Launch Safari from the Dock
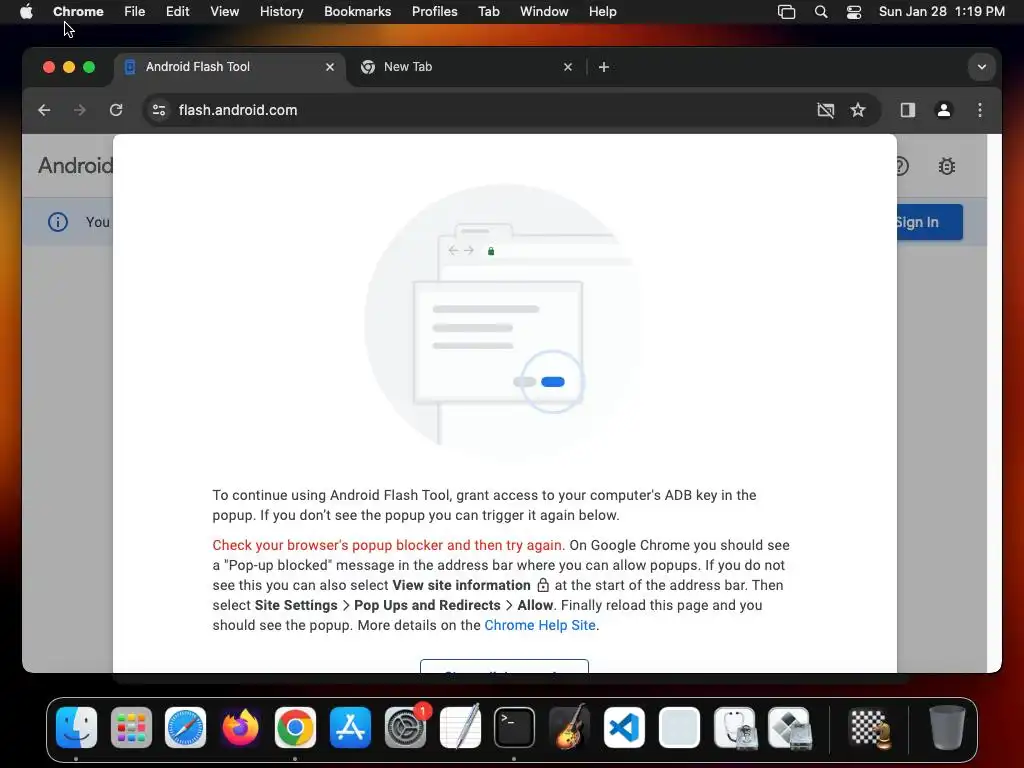This screenshot has width=1024, height=768. pyautogui.click(x=185, y=728)
